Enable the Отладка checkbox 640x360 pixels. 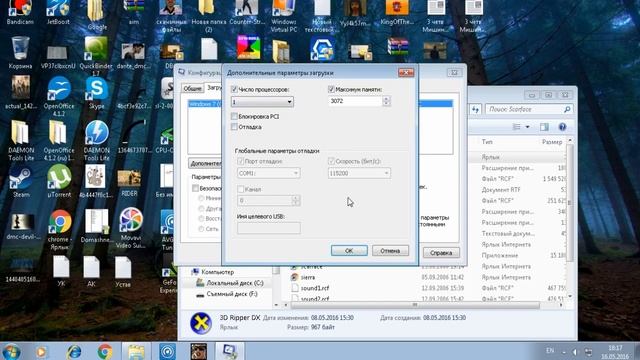(234, 127)
